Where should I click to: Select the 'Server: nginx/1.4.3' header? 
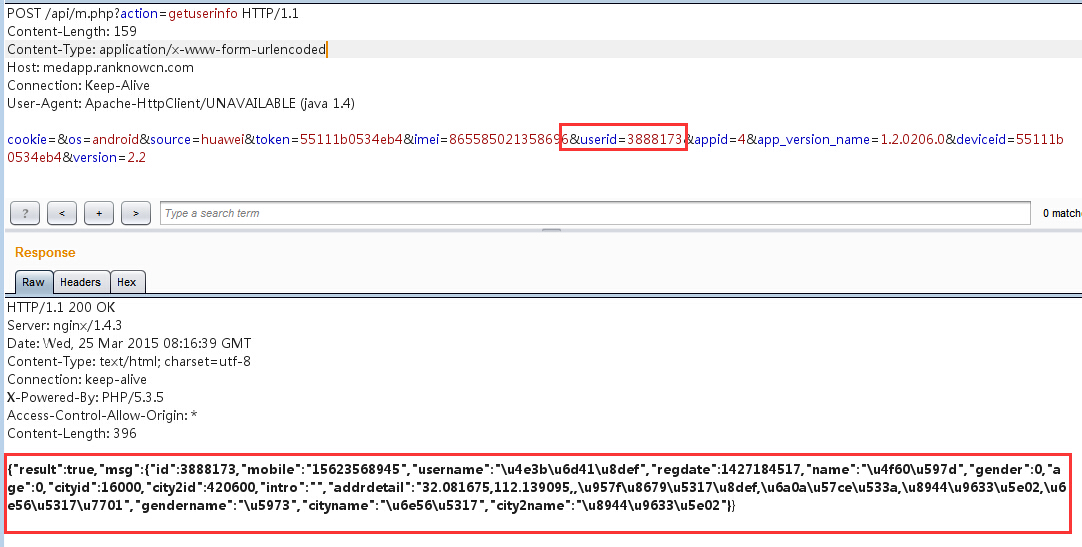[x=64, y=325]
